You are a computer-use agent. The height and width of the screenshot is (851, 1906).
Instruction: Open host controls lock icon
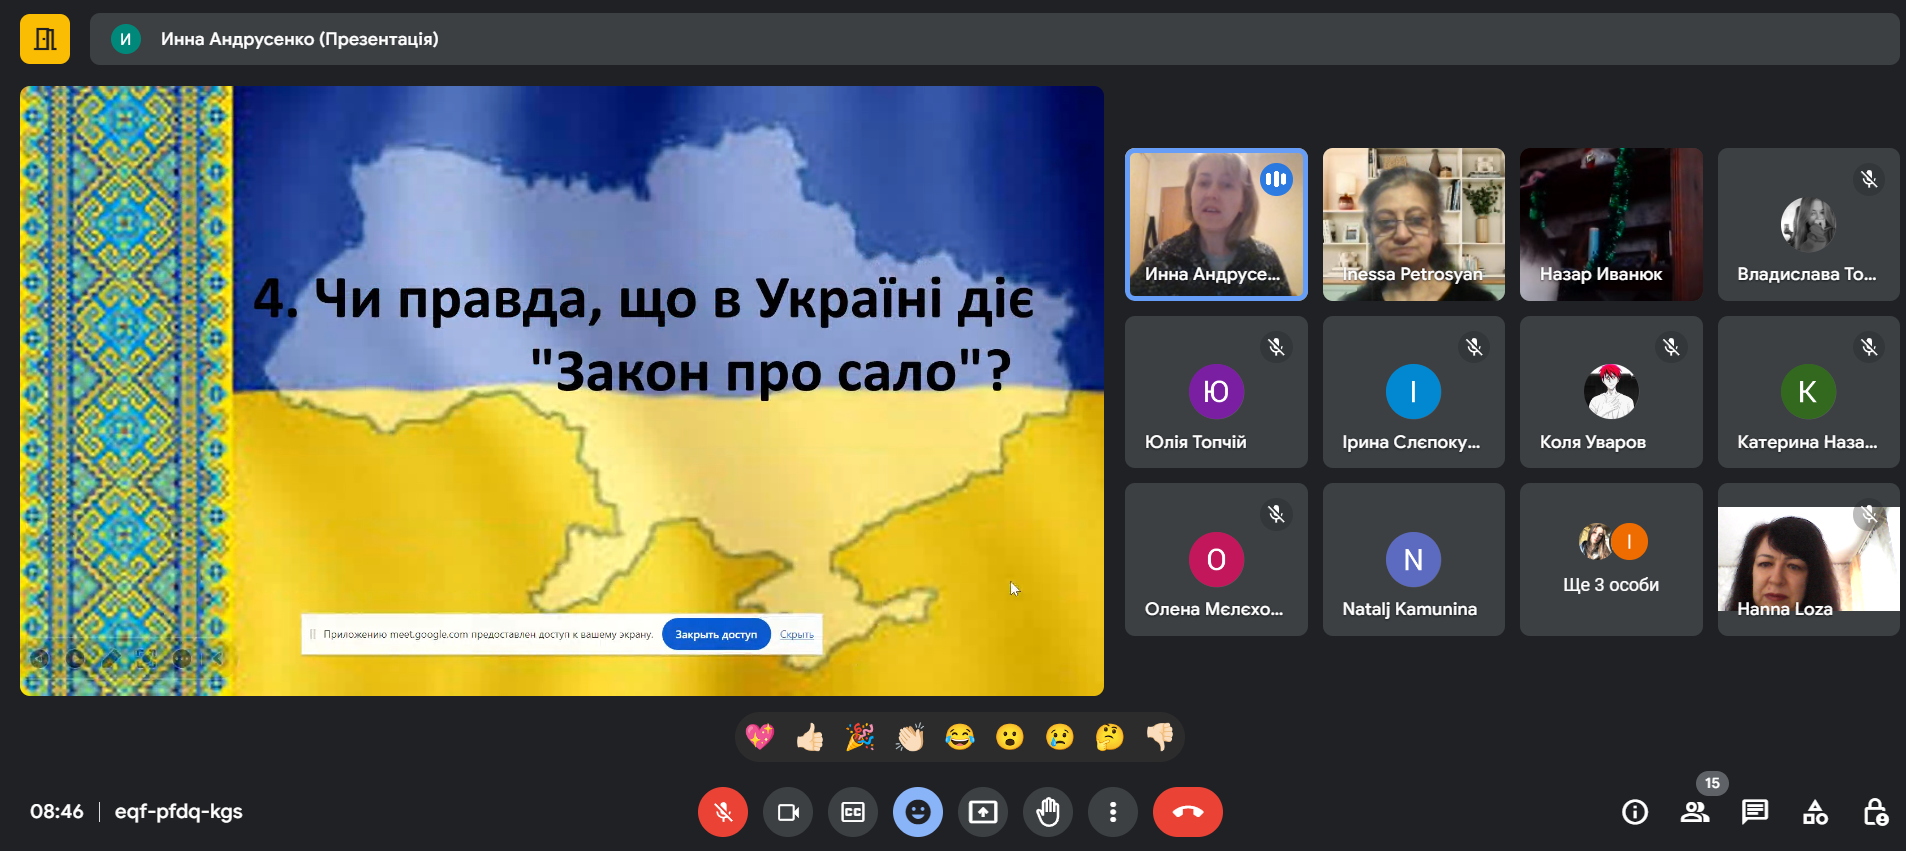click(x=1875, y=812)
